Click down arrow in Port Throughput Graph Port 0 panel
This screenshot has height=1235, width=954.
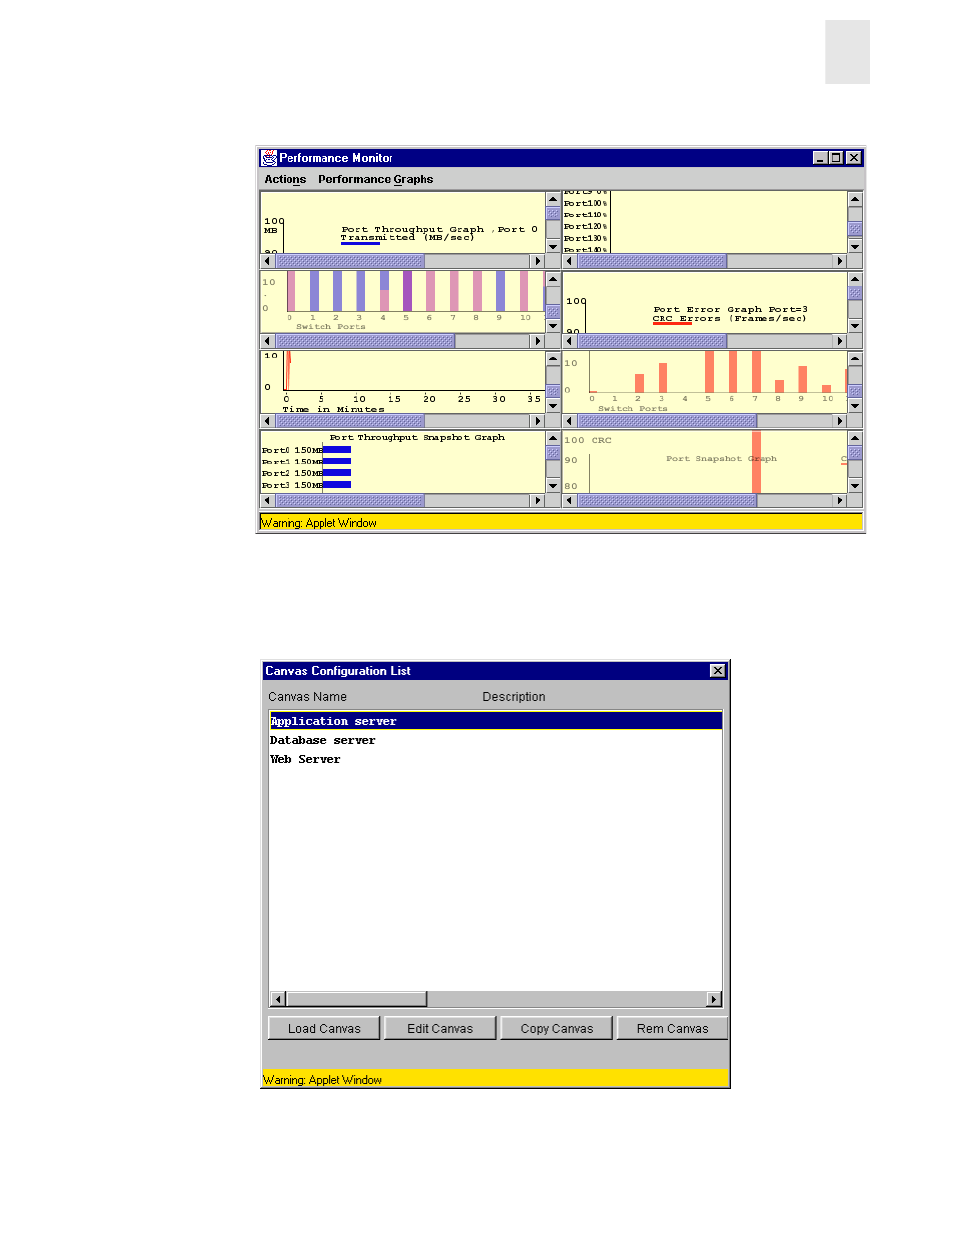553,246
